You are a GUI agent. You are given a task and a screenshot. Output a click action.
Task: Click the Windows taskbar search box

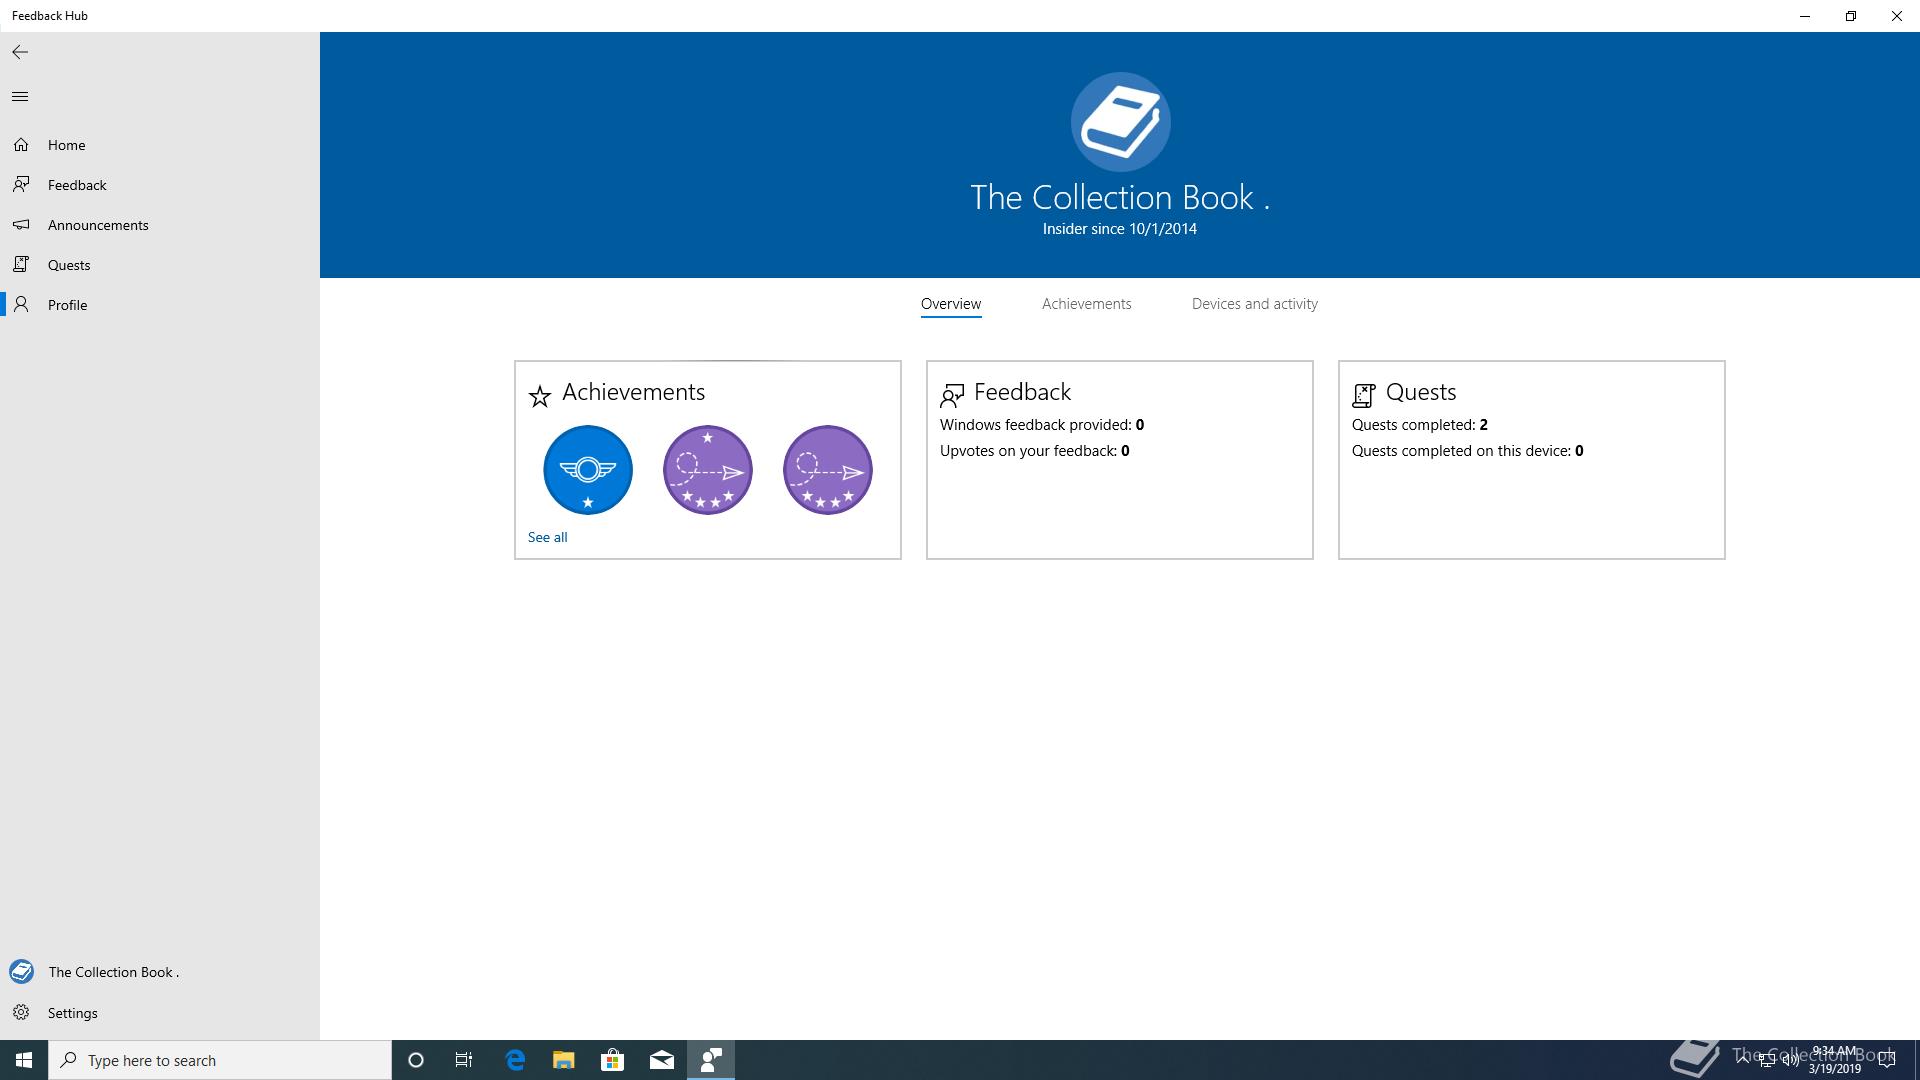220,1060
